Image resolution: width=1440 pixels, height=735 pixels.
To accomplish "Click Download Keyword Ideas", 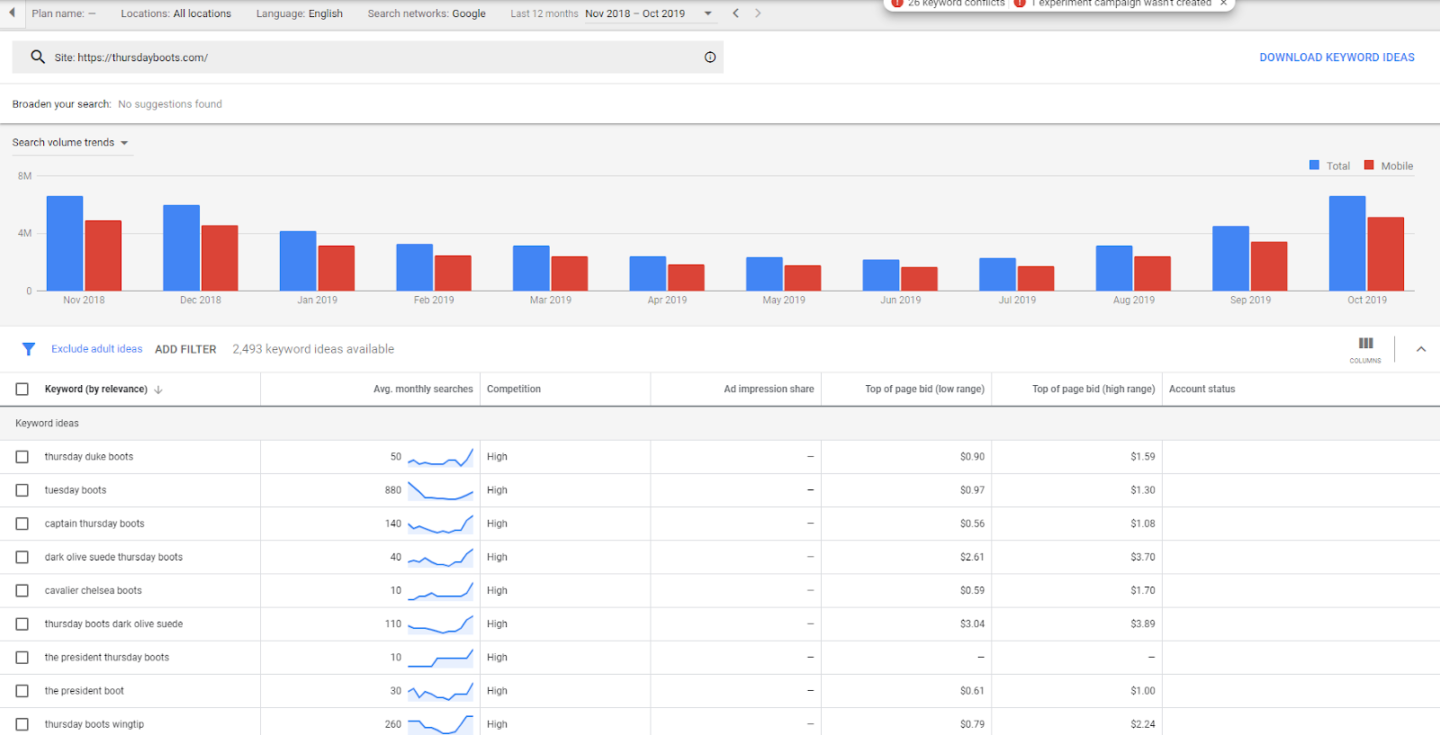I will click(x=1336, y=58).
